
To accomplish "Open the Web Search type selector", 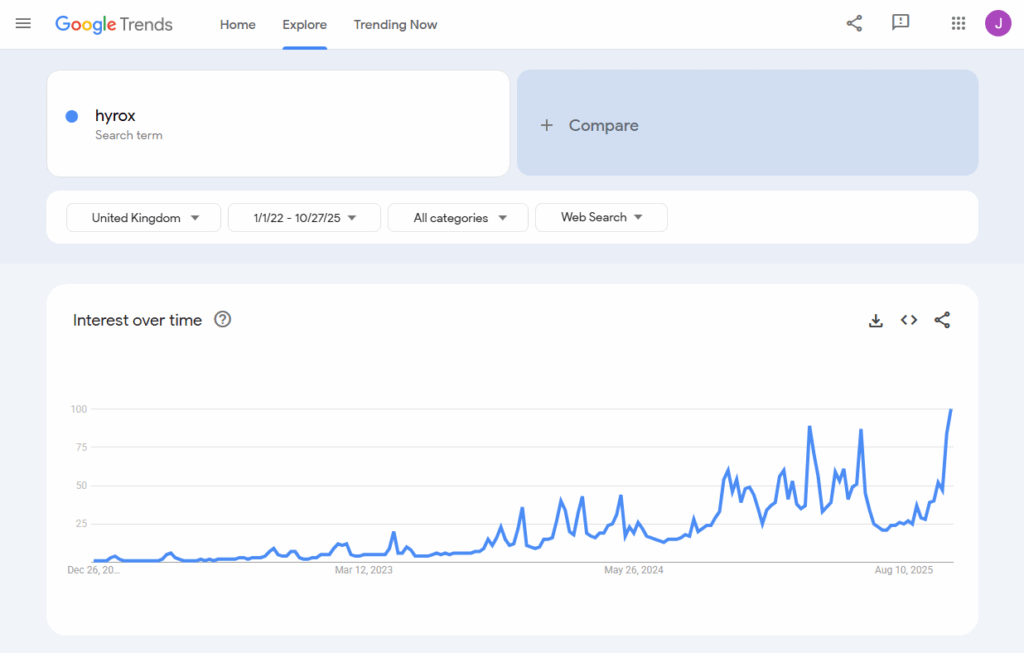I will click(x=601, y=217).
